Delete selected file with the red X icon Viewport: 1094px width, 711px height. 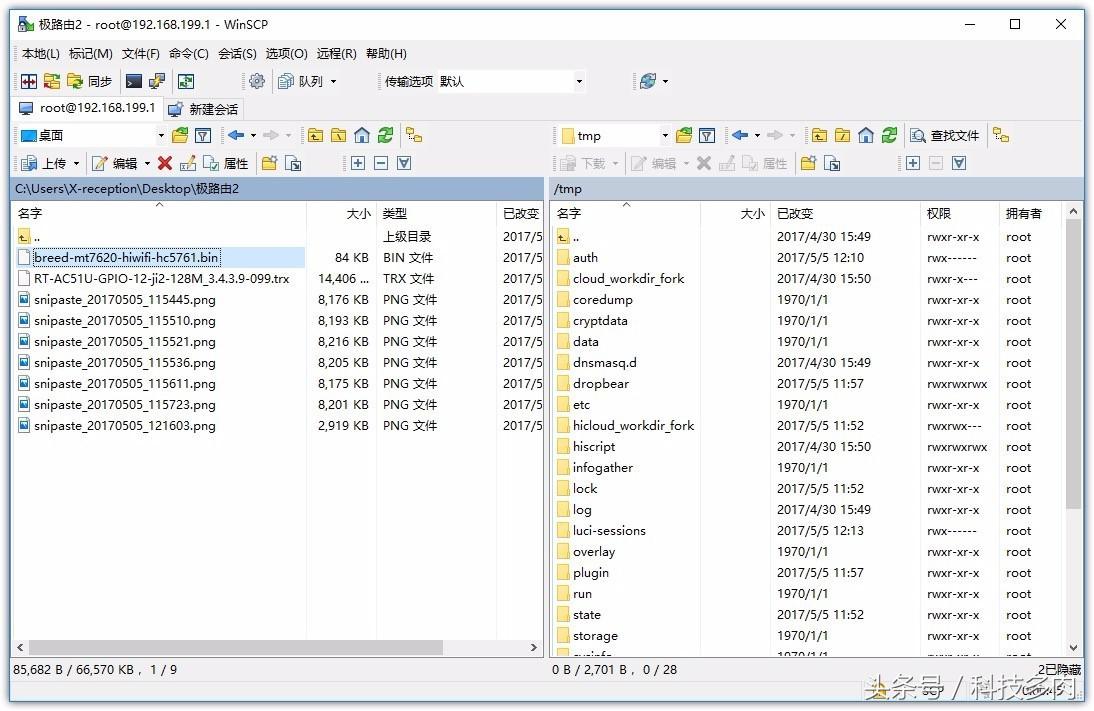pos(164,163)
